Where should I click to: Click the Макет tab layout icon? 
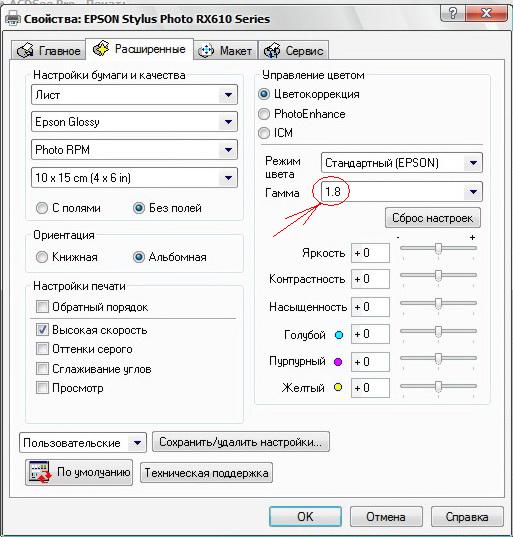[x=207, y=51]
